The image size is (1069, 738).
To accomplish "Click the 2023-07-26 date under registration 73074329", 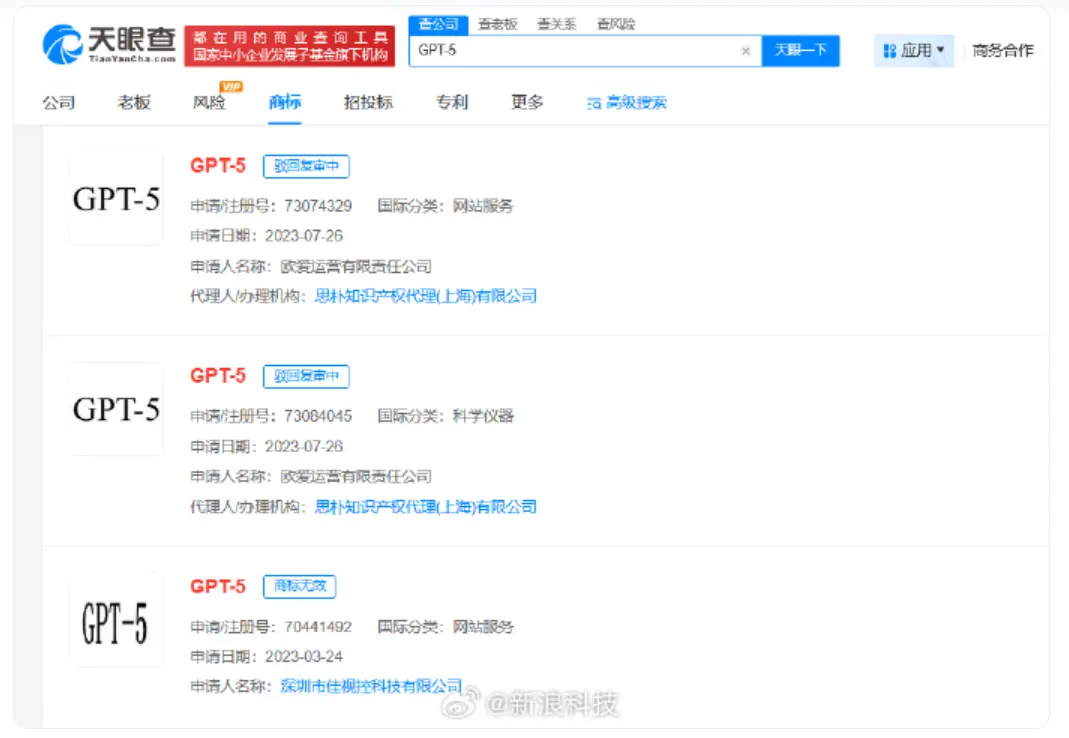I will [303, 236].
